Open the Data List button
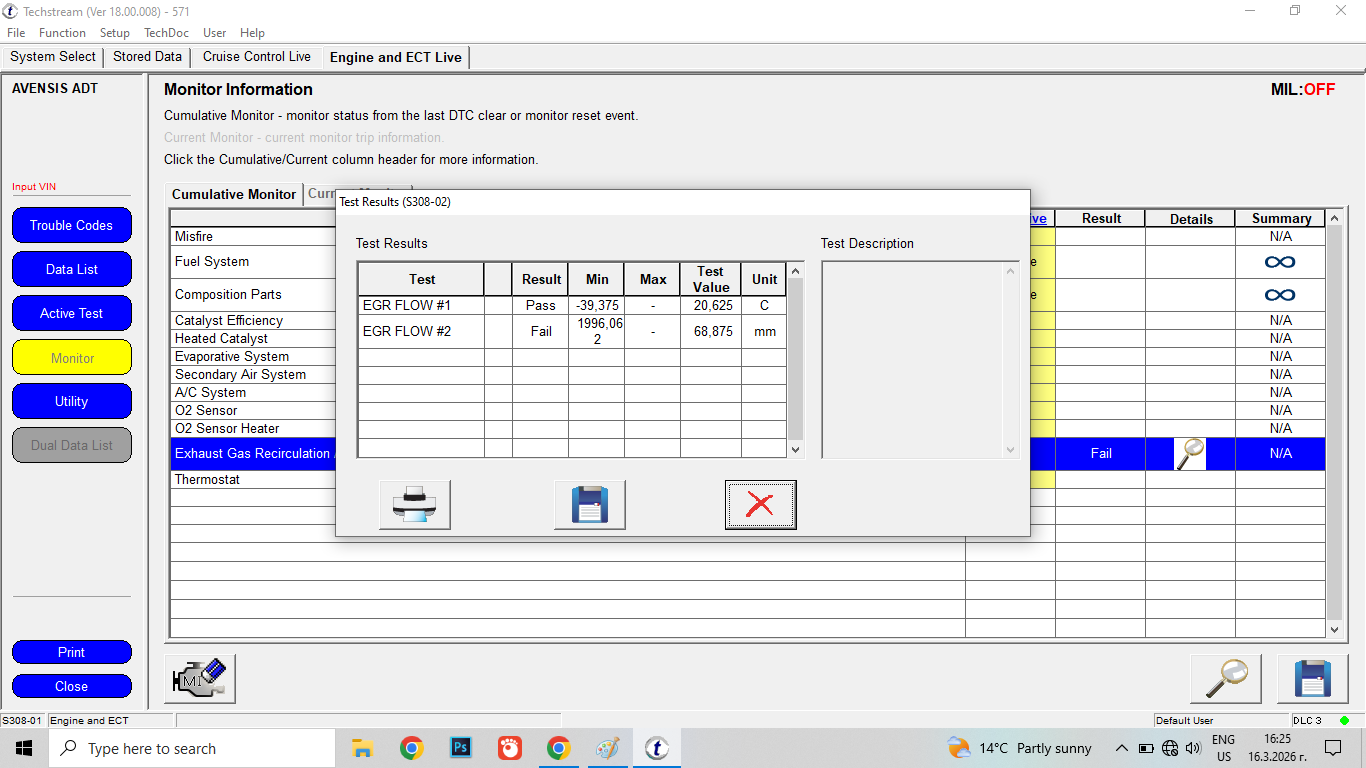Viewport: 1366px width, 768px height. coord(71,269)
